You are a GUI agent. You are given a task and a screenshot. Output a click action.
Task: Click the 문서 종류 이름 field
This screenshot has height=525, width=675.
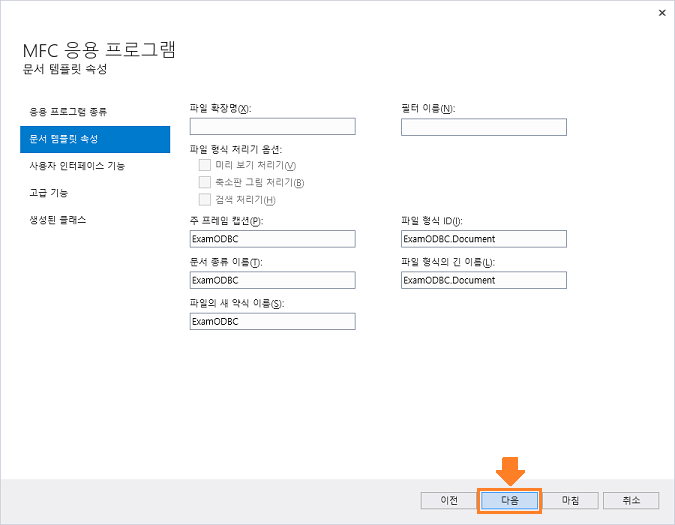pyautogui.click(x=272, y=280)
